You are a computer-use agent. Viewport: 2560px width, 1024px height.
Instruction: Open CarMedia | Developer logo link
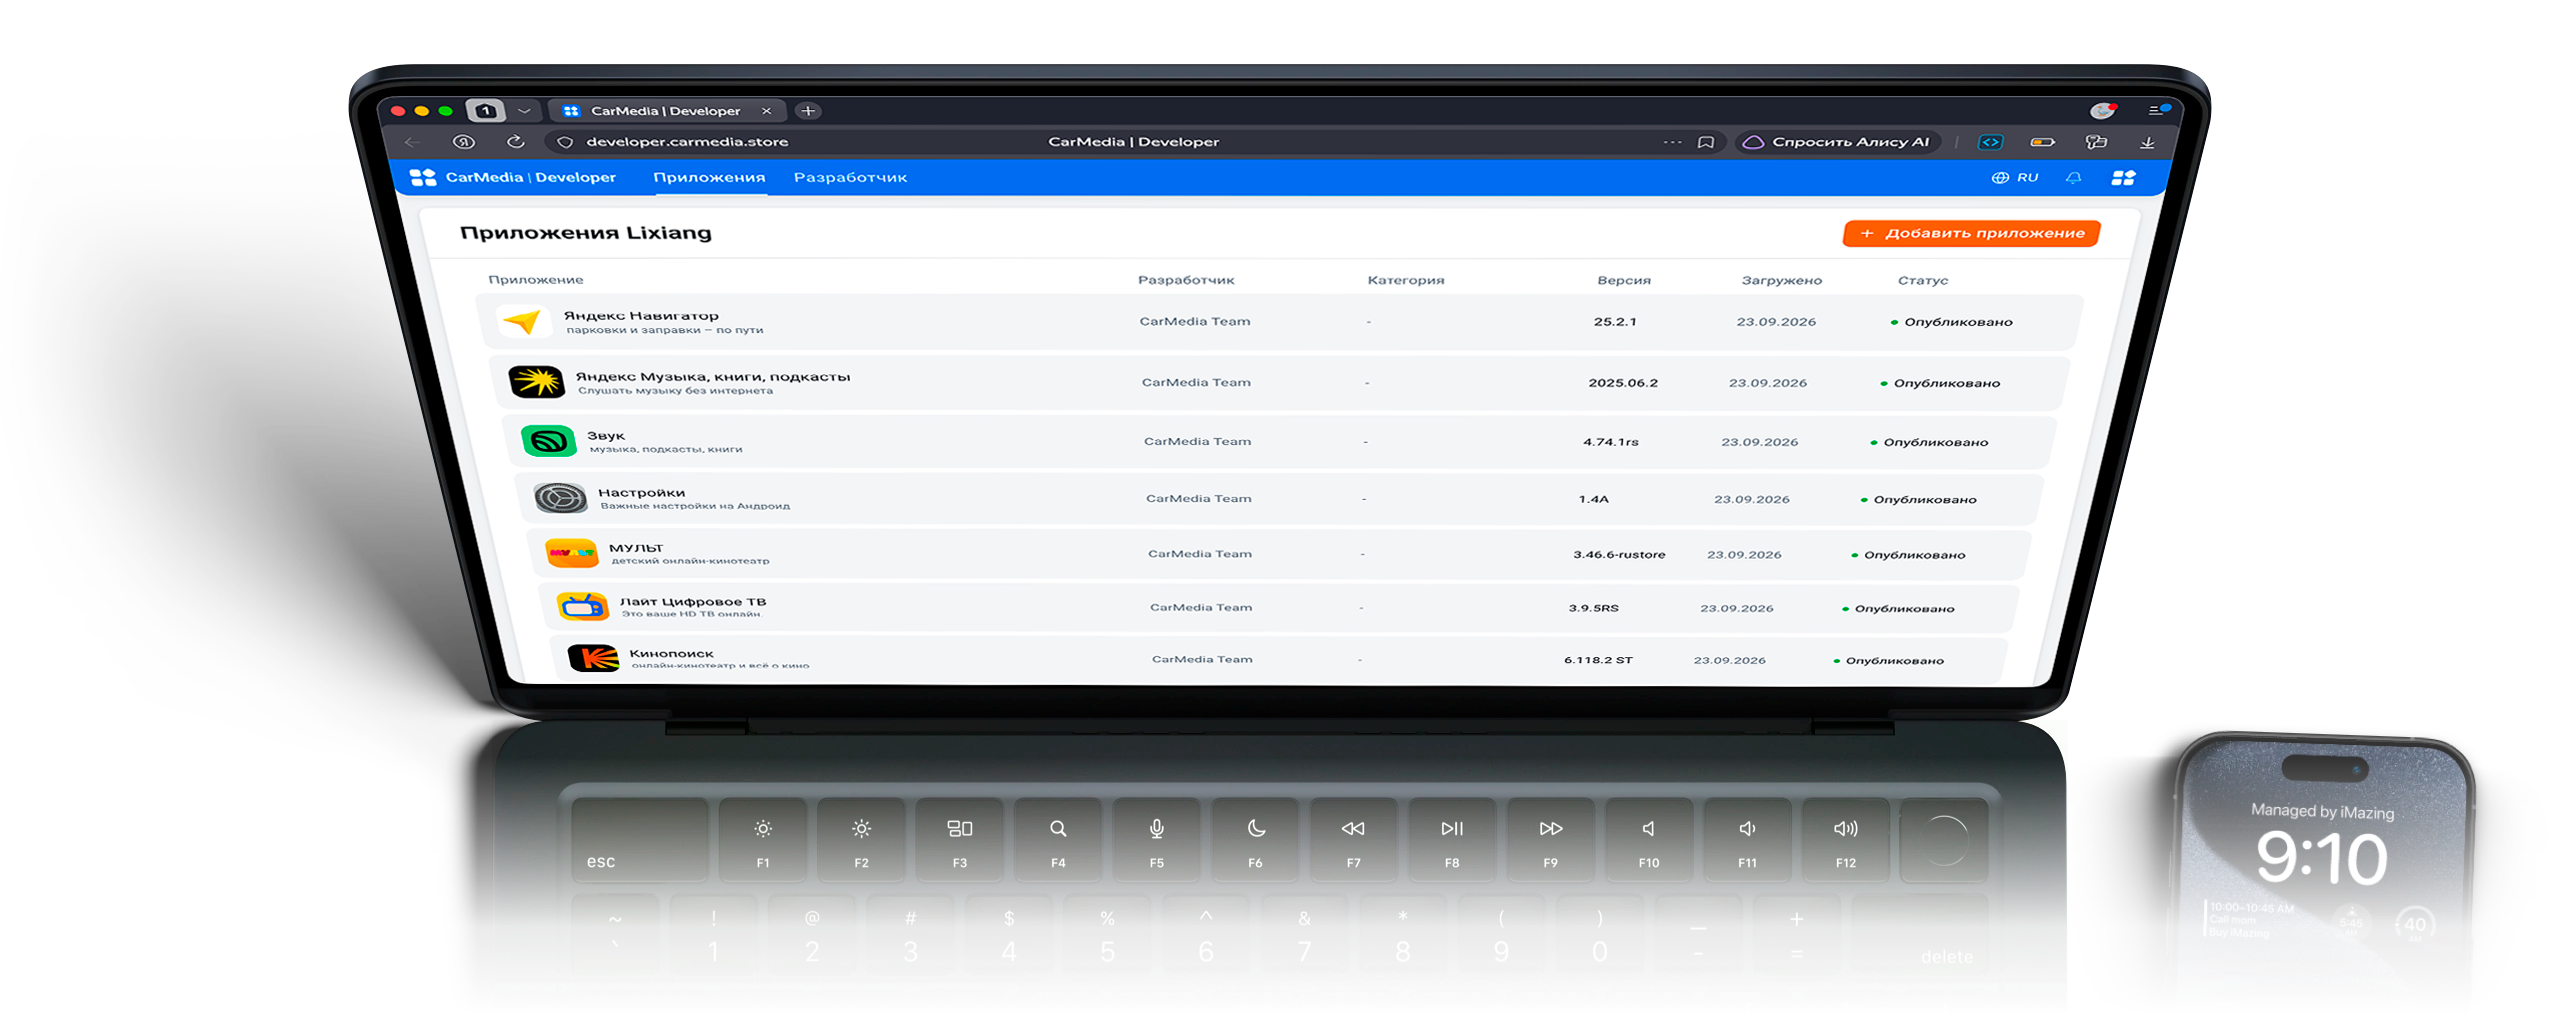pyautogui.click(x=514, y=178)
